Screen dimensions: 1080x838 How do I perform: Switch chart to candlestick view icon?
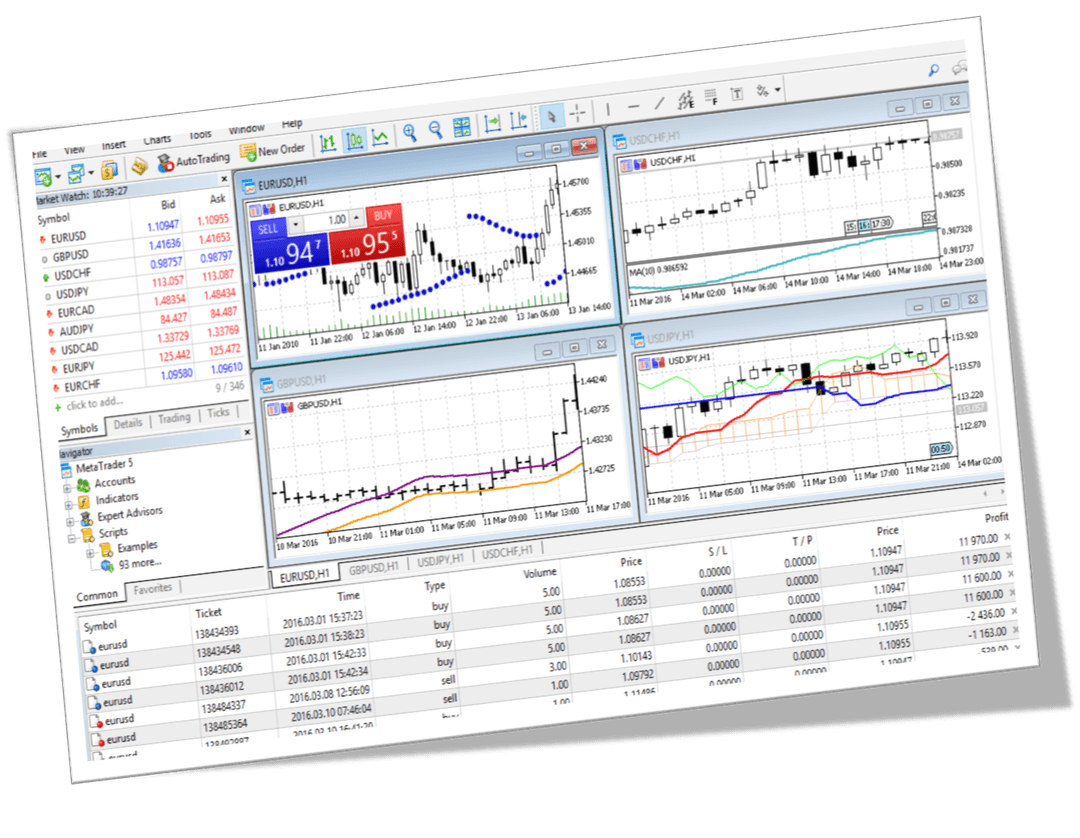(355, 141)
